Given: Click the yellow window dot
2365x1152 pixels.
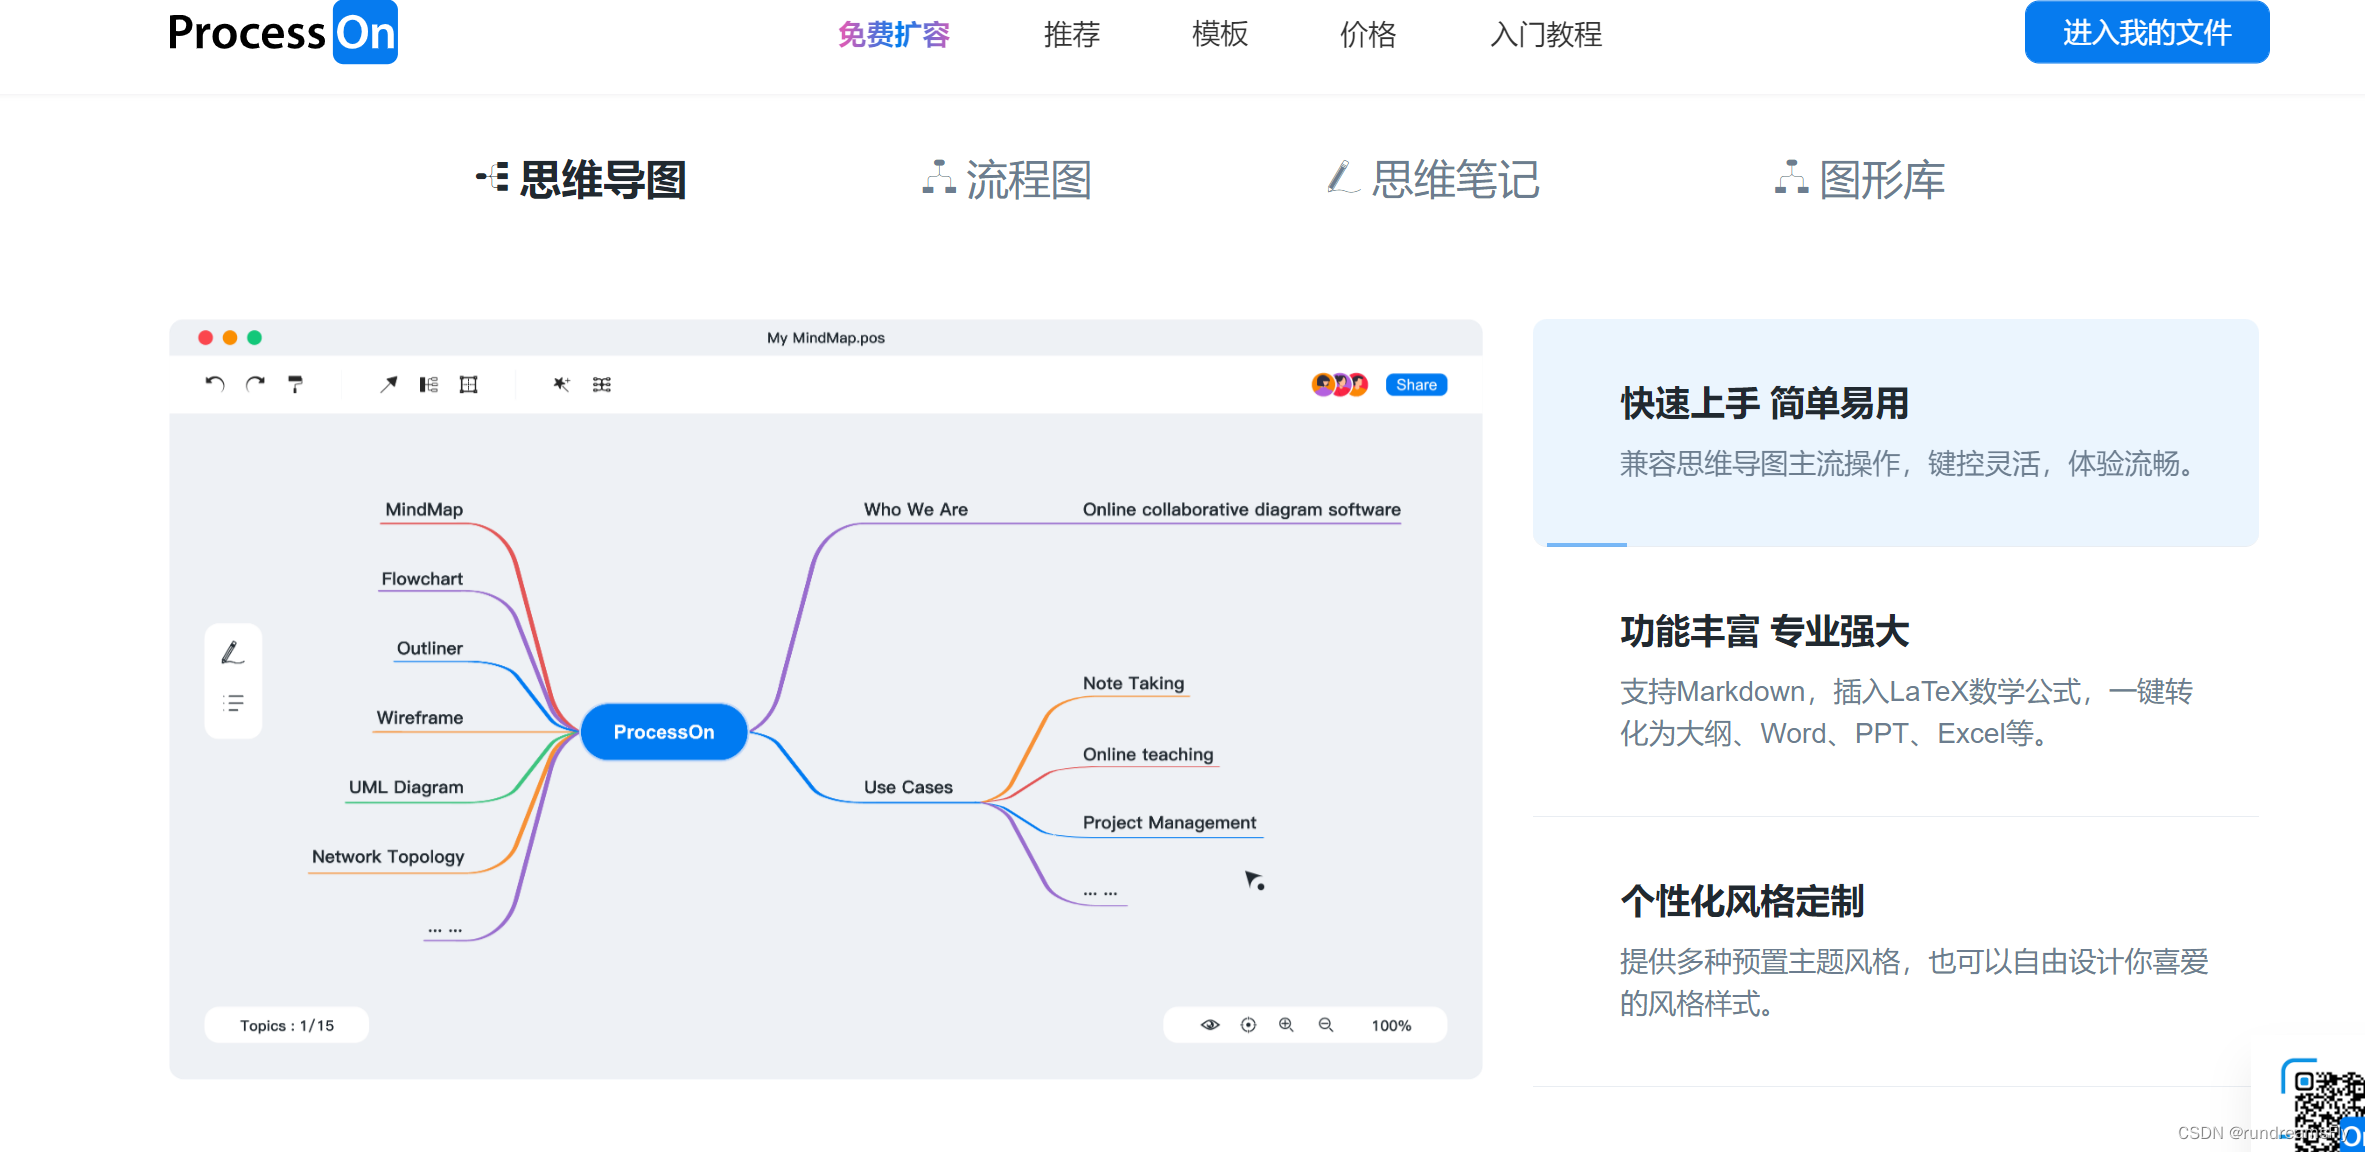Looking at the screenshot, I should [230, 338].
